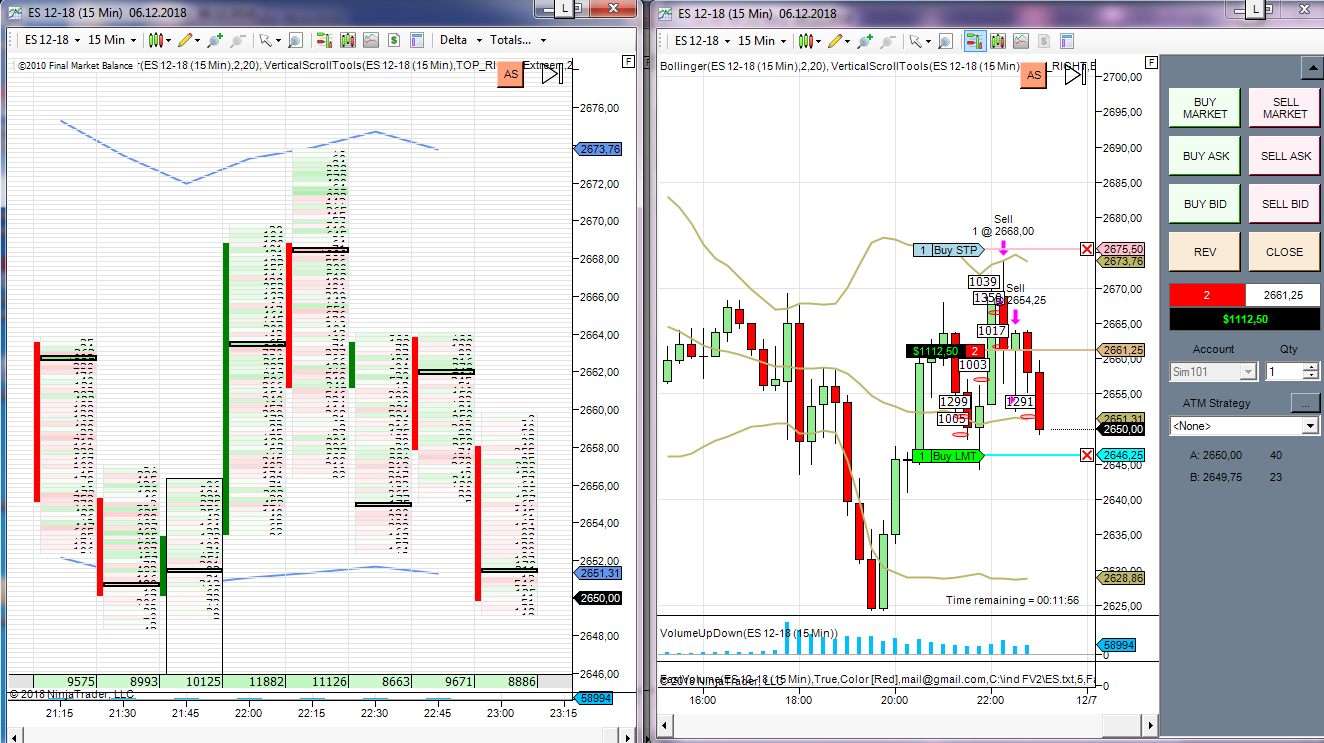Open ATM Strategy settings ellipsis button
Screen dimensions: 1324x743
pyautogui.click(x=1305, y=403)
